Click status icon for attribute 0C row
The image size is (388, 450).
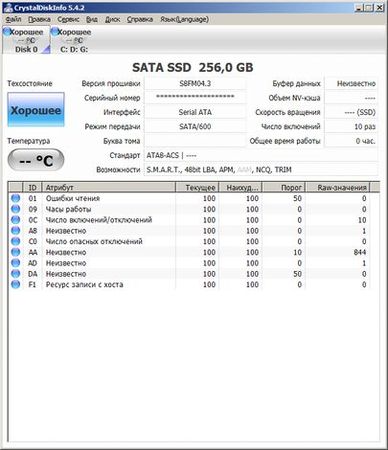[x=16, y=220]
